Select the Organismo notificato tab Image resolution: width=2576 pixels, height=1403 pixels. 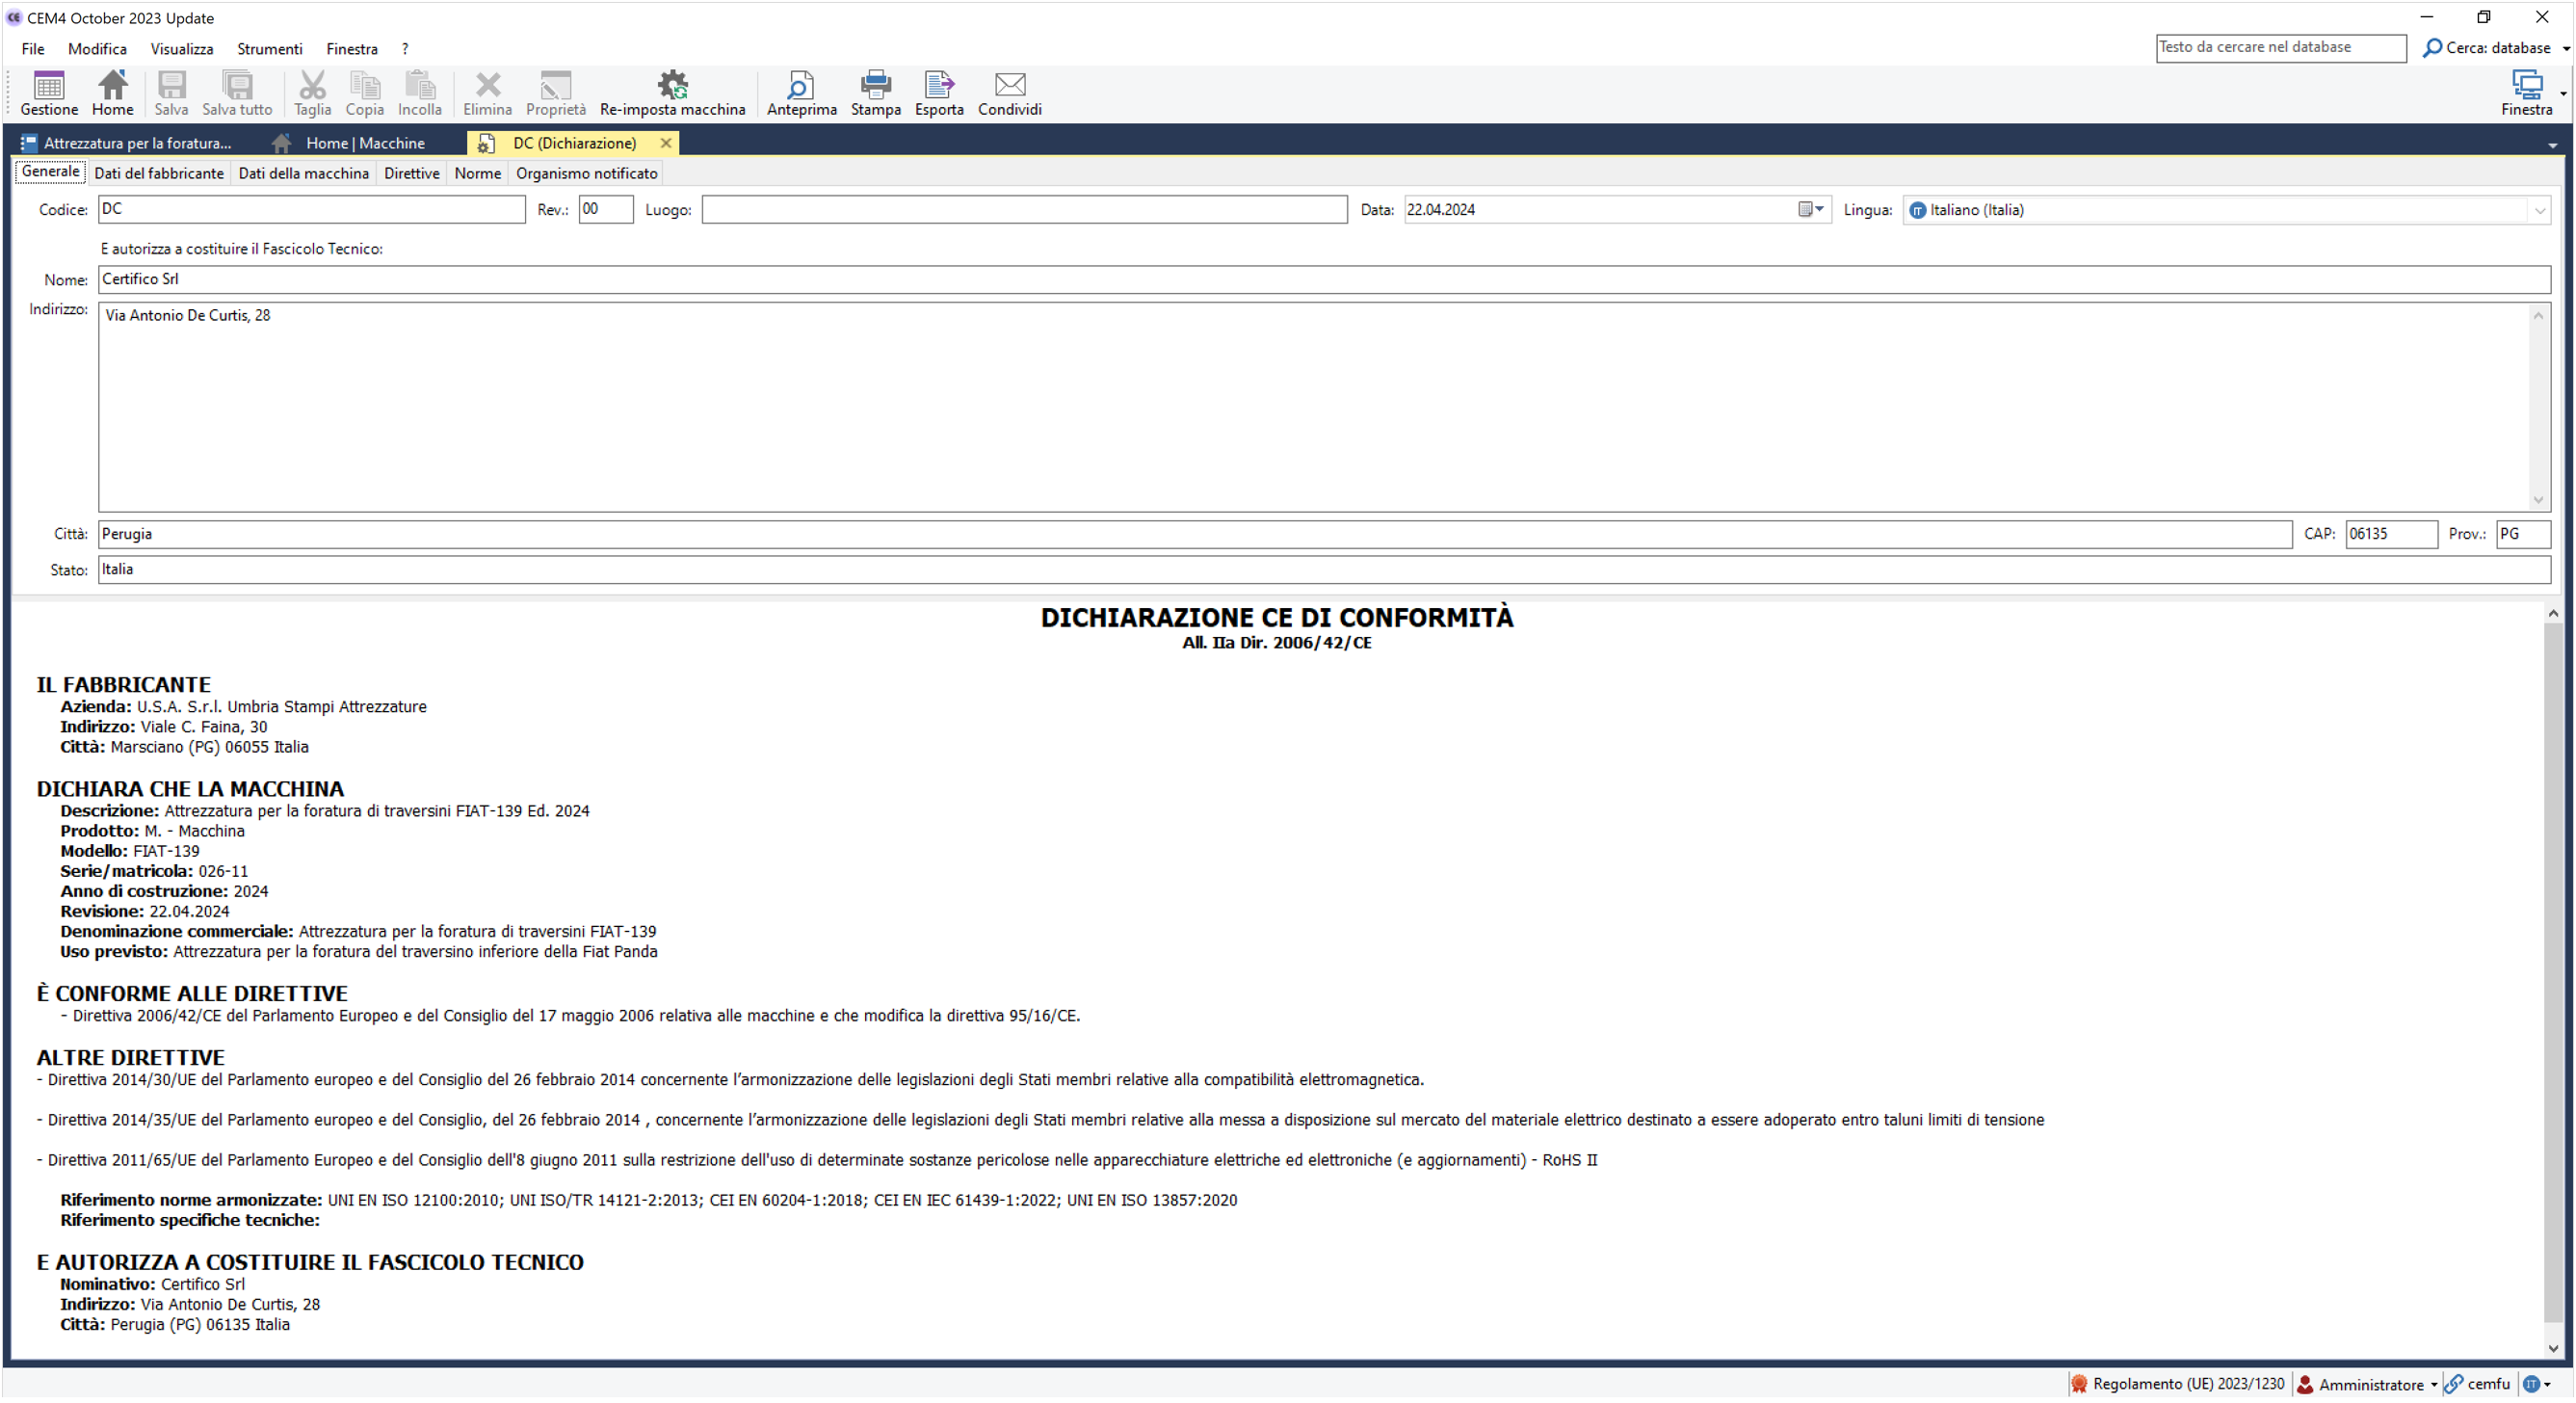tap(587, 172)
